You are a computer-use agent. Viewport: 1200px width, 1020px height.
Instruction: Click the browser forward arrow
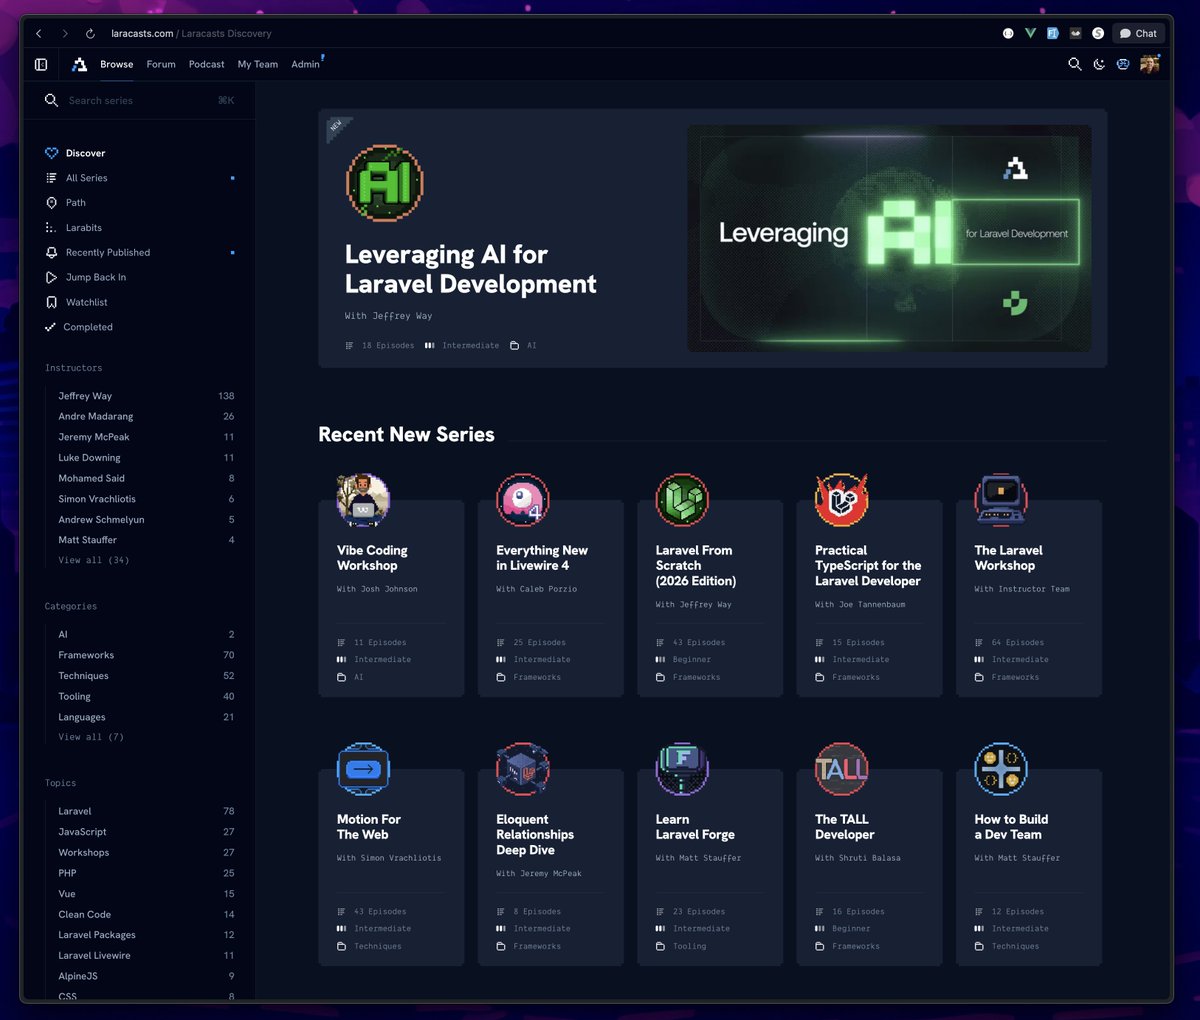65,33
